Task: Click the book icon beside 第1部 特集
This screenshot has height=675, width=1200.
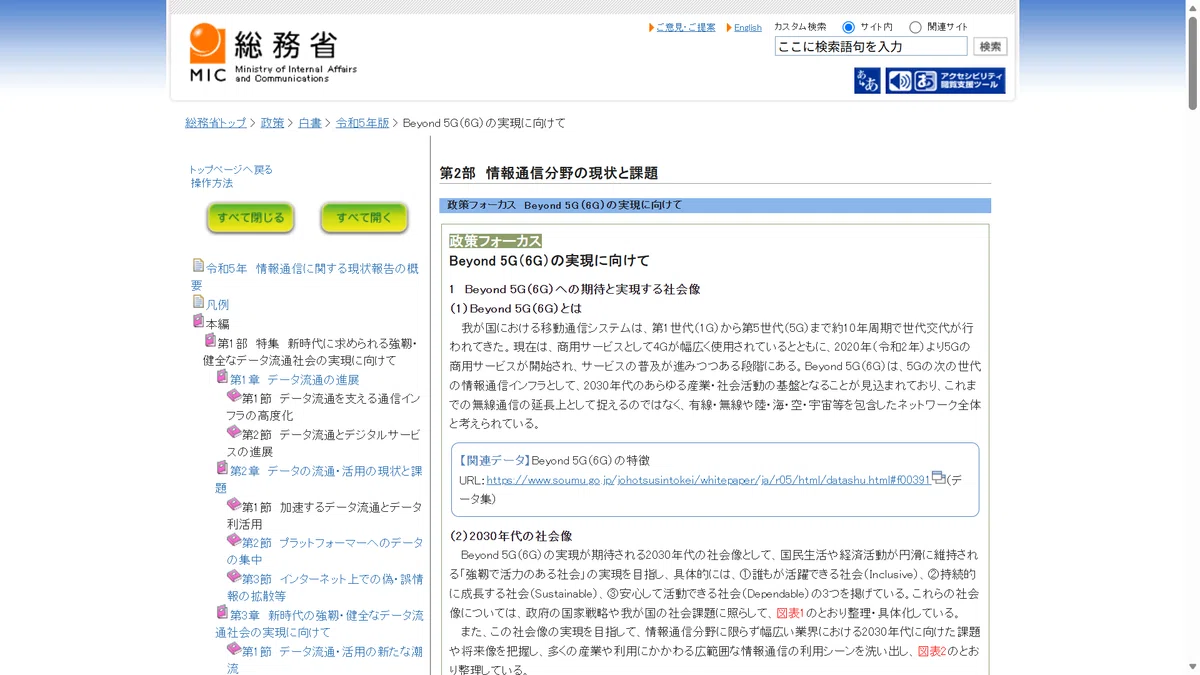Action: tap(210, 342)
